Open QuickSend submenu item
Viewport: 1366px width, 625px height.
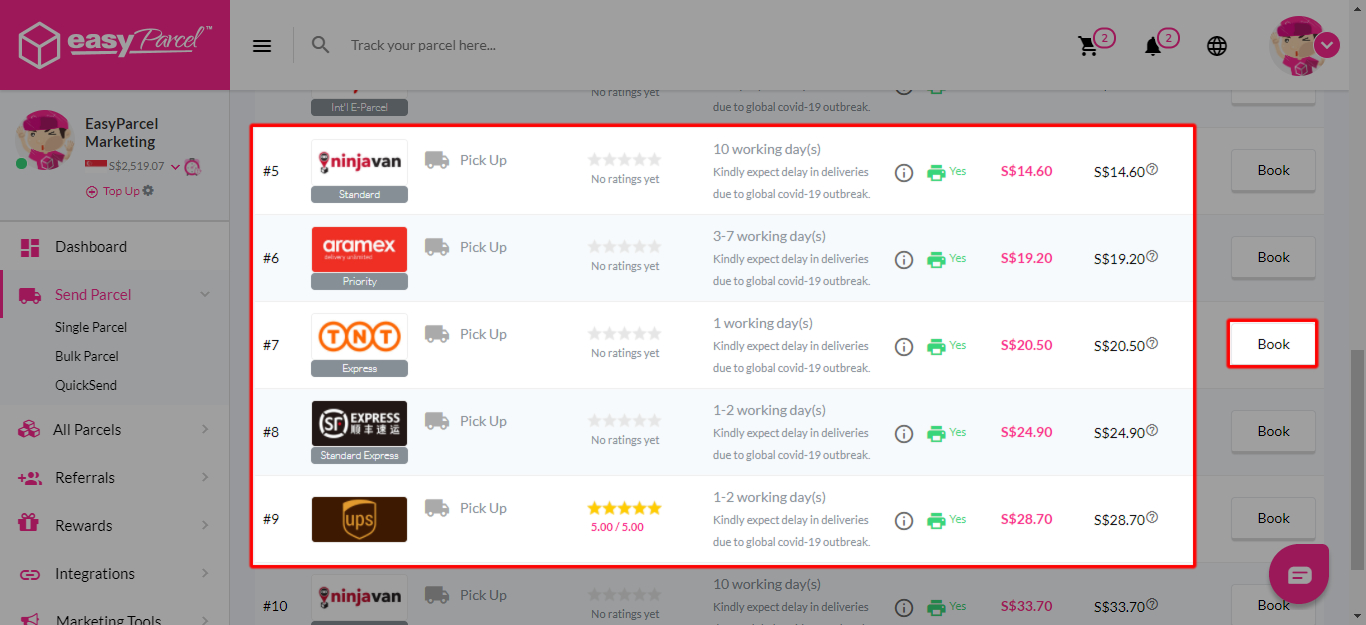[86, 385]
